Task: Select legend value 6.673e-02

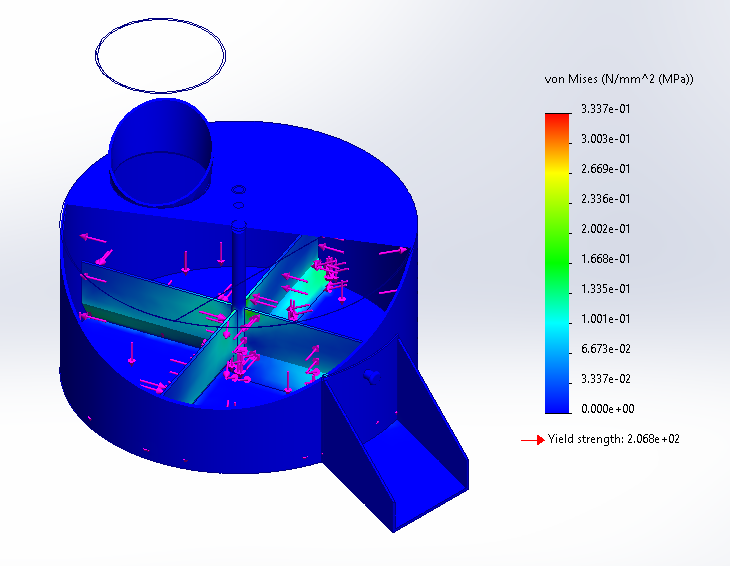Action: click(605, 349)
